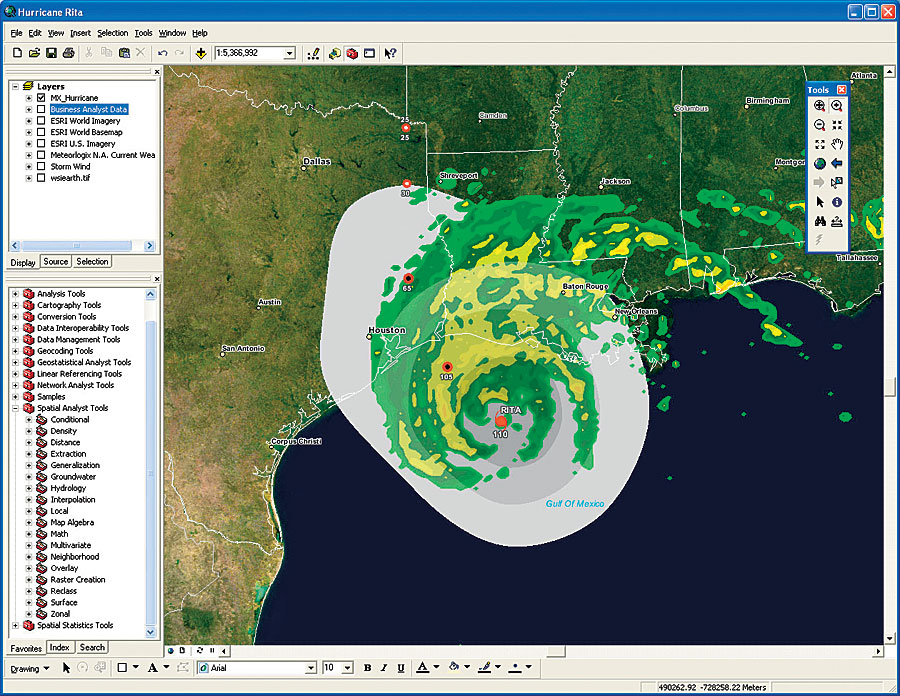The height and width of the screenshot is (696, 900).
Task: Expand the Hydrology toolset
Action: coord(29,488)
